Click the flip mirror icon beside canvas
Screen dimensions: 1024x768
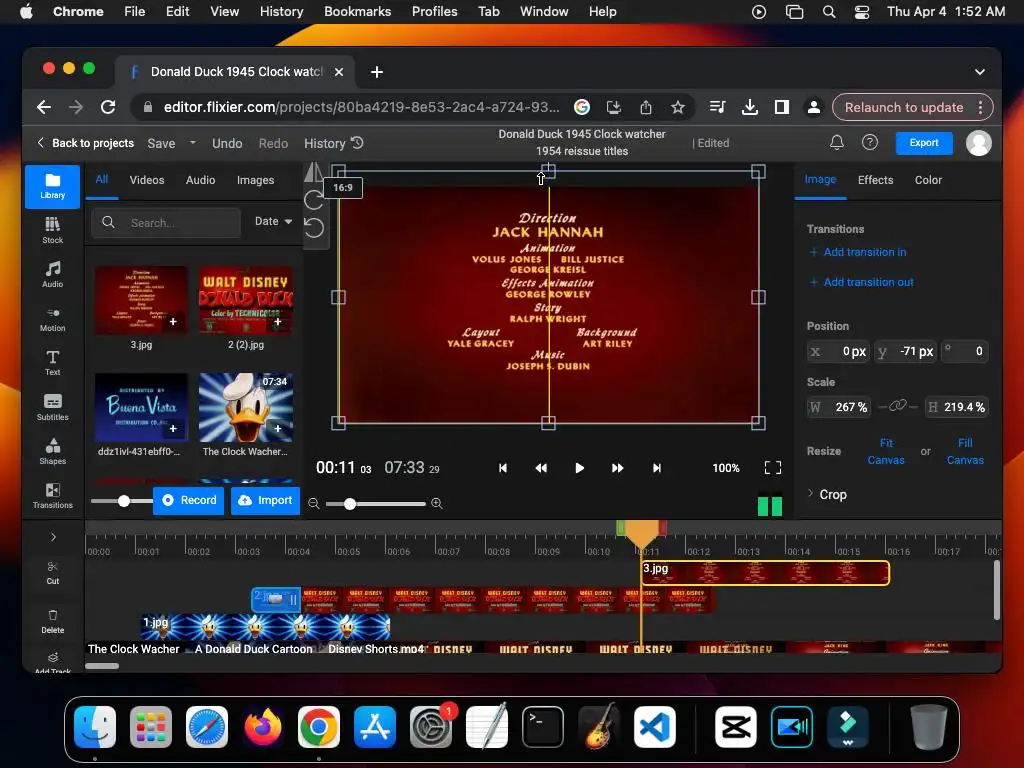tap(313, 172)
